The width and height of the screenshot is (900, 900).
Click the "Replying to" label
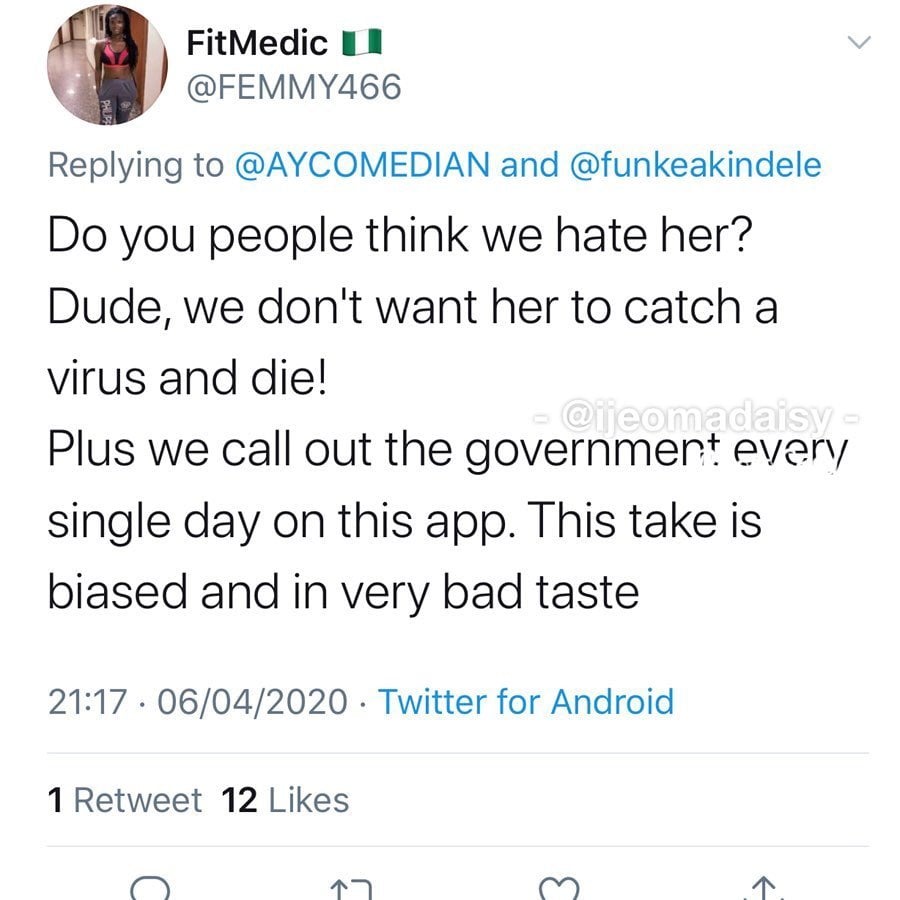tap(136, 164)
